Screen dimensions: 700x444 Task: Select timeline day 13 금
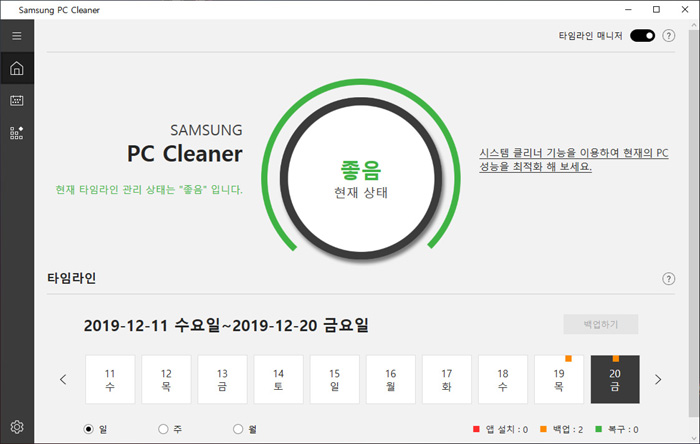coord(222,379)
